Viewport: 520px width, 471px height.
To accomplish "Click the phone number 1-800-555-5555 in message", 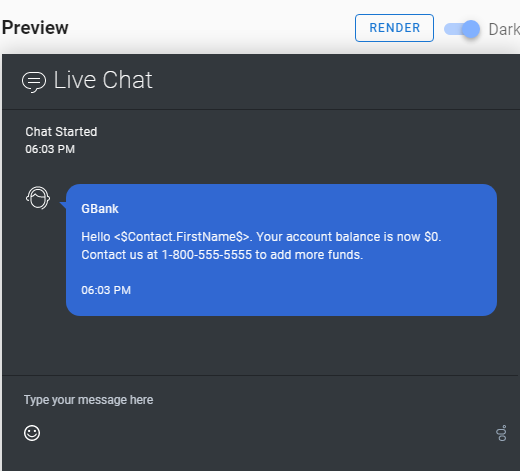I will click(x=207, y=255).
